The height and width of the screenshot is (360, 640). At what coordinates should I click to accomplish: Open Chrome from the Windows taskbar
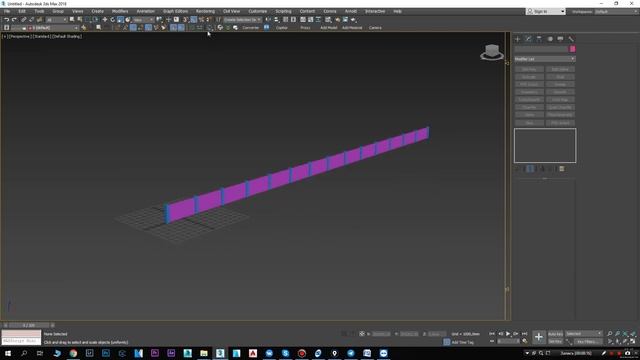pyautogui.click(x=73, y=353)
